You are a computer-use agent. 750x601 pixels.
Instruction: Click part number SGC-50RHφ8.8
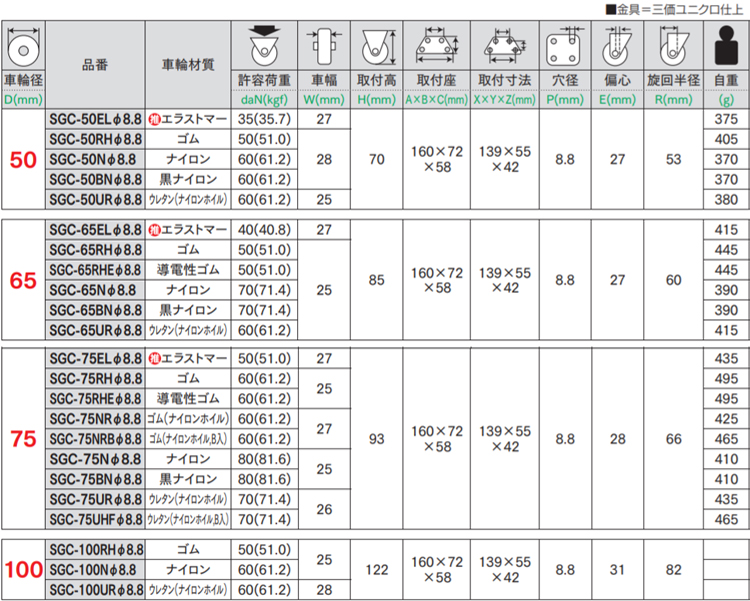95,139
